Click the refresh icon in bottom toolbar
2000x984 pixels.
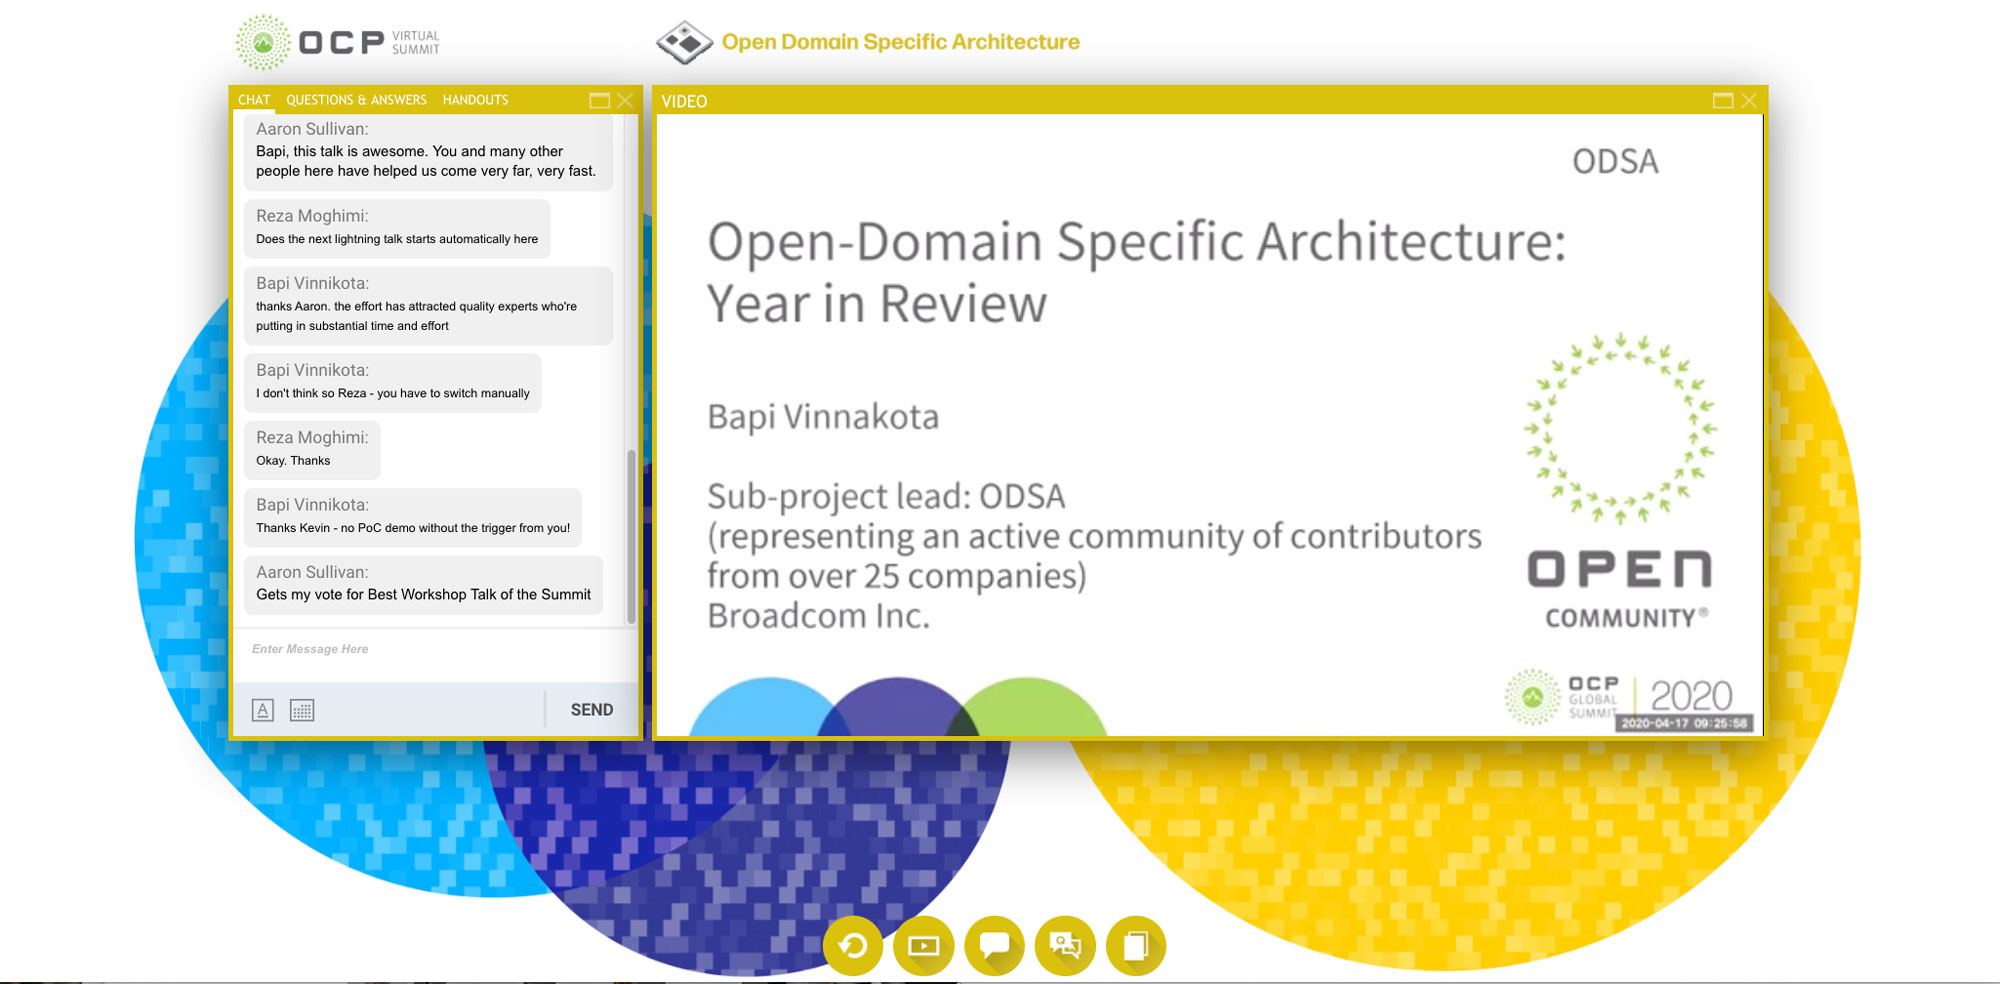(x=853, y=945)
